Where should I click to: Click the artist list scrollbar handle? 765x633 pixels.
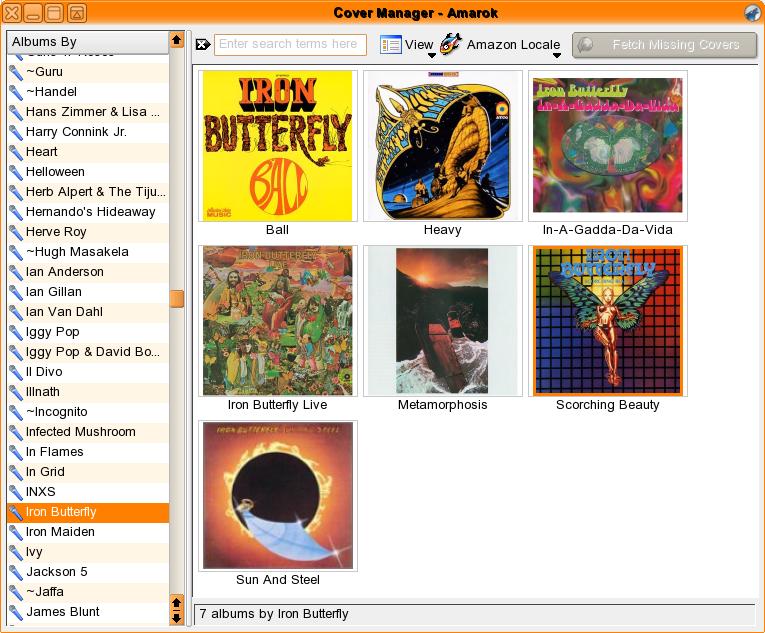point(177,299)
